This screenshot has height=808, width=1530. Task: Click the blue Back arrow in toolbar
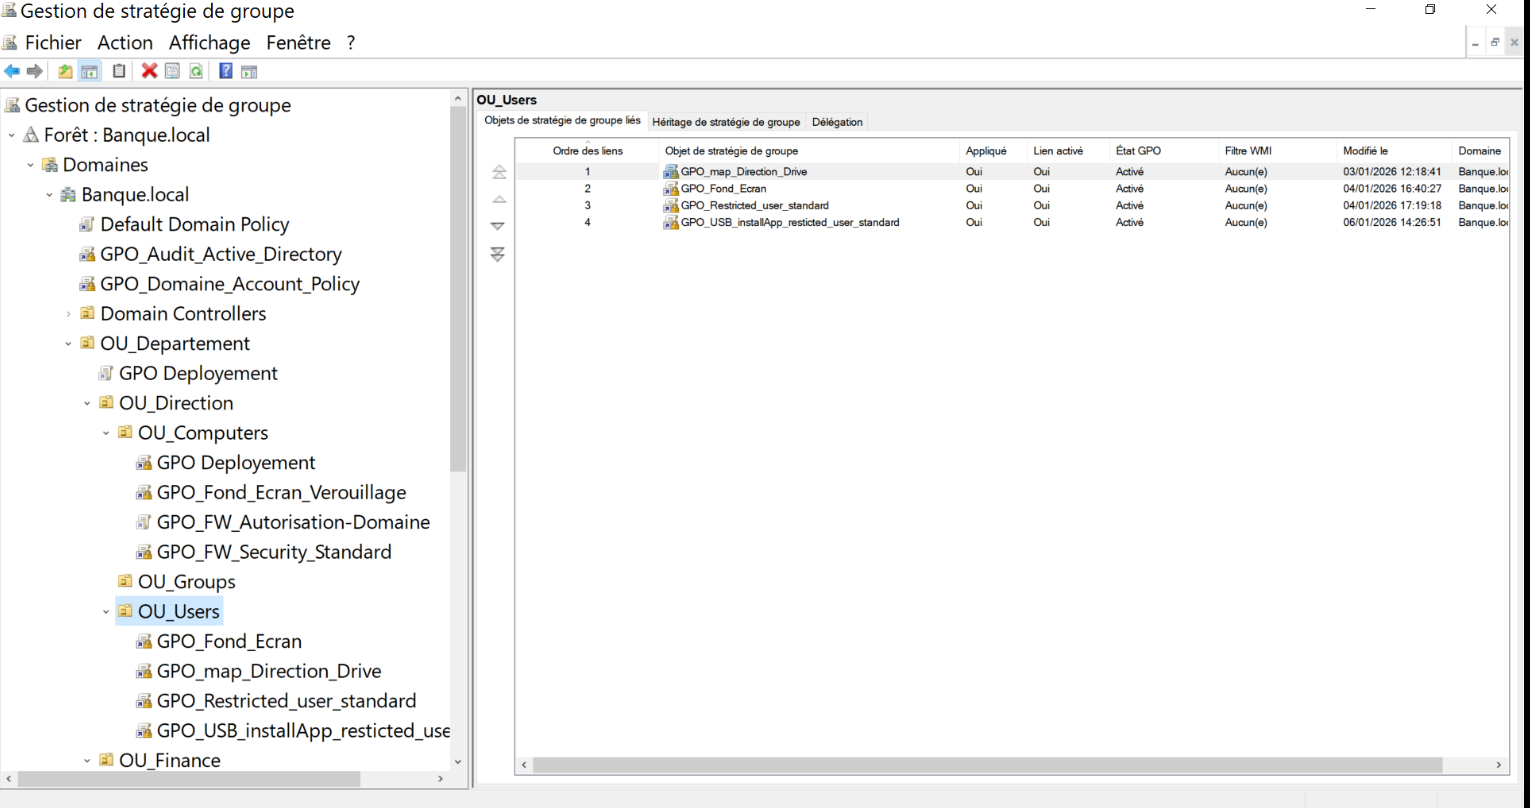12,71
